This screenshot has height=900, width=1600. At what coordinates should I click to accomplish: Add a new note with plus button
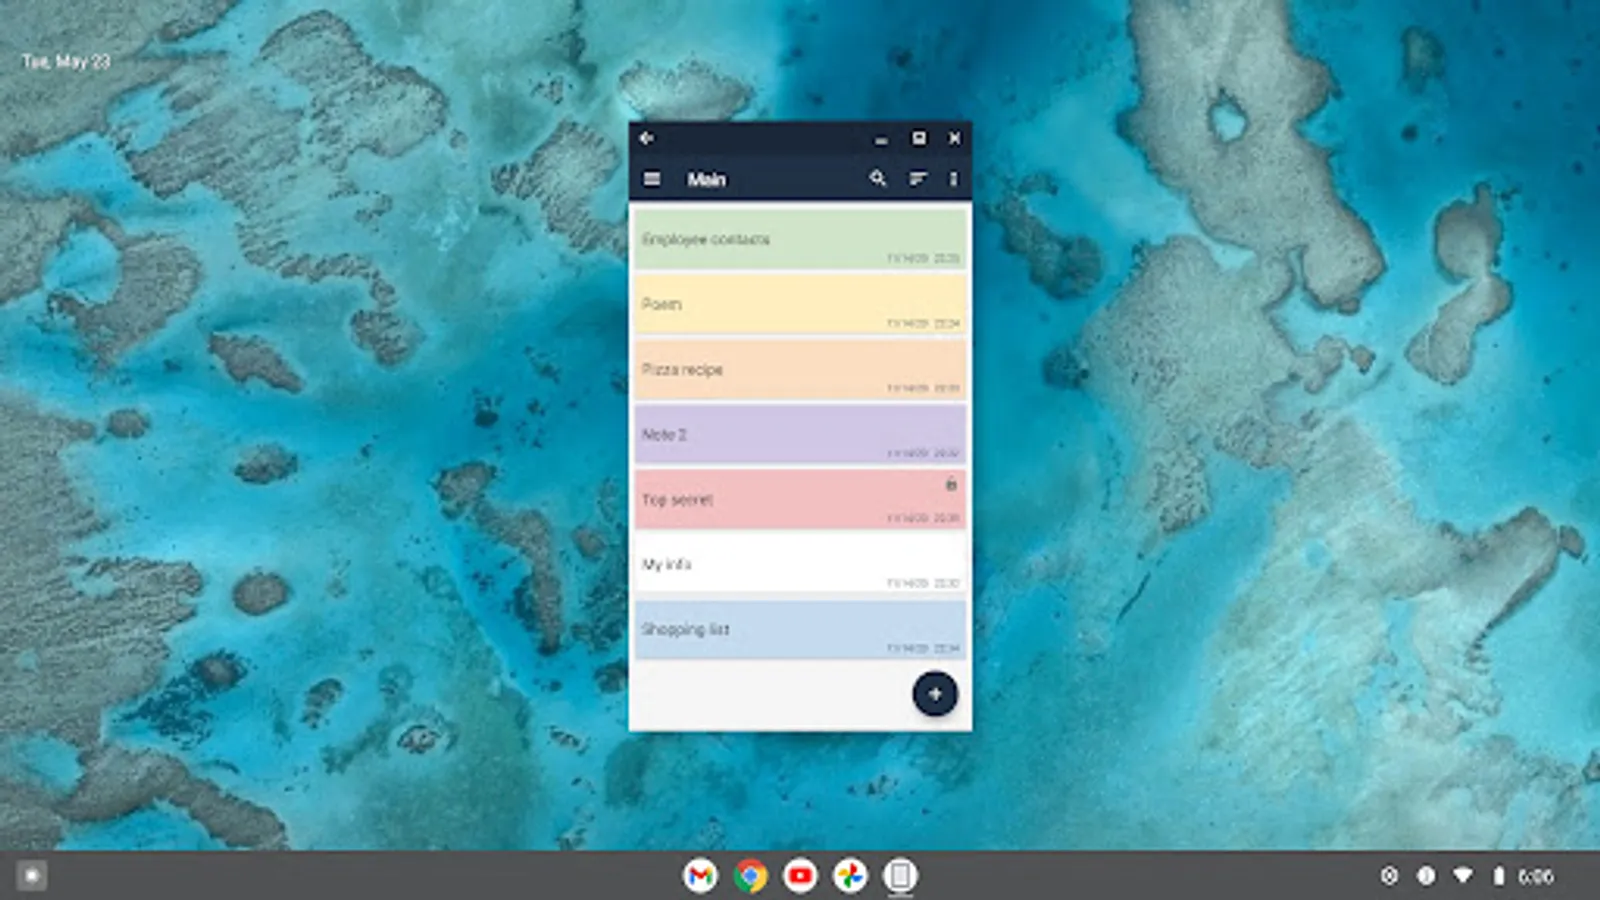click(x=935, y=694)
